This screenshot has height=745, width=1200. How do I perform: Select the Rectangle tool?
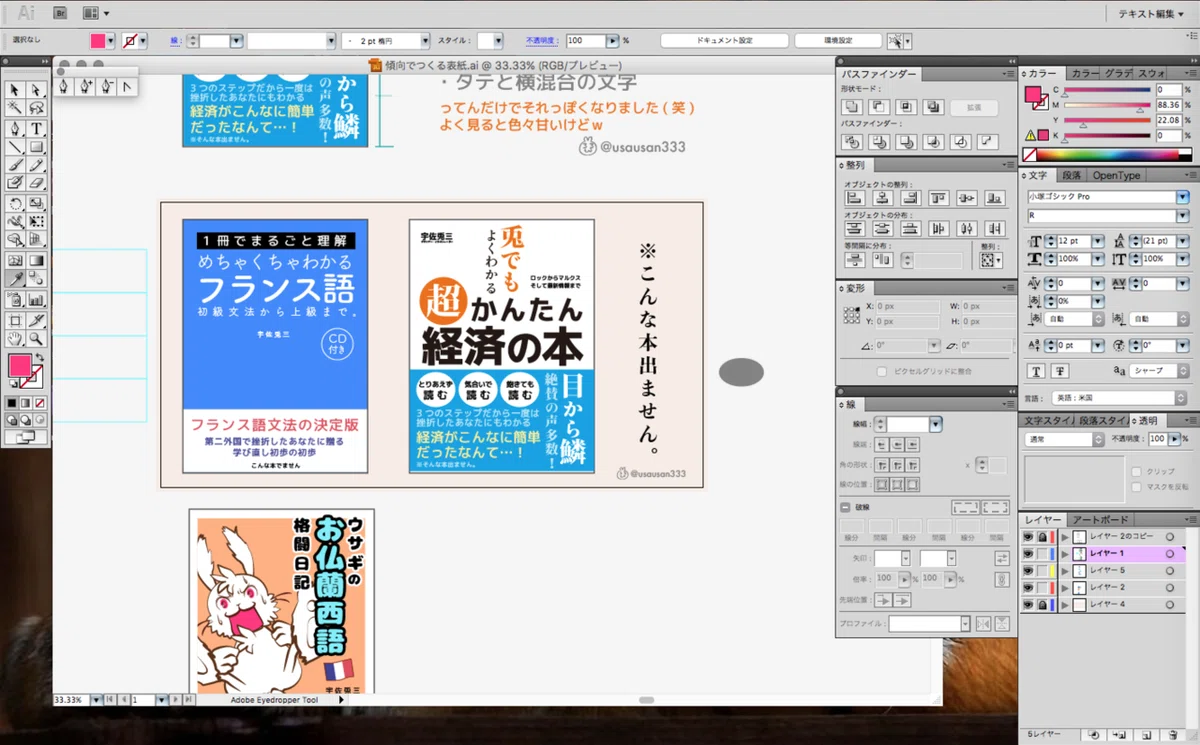(x=37, y=147)
